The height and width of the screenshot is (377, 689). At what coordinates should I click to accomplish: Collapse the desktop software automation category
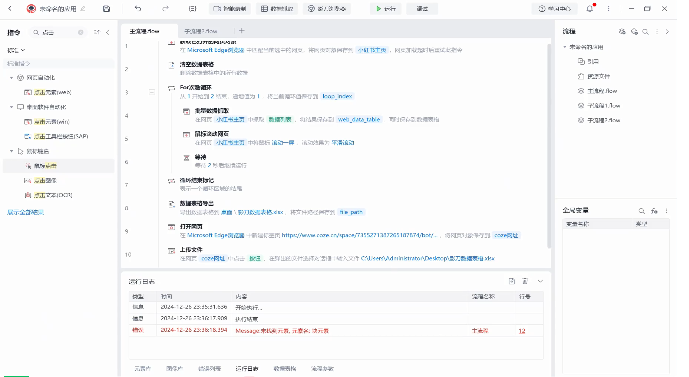[11, 107]
